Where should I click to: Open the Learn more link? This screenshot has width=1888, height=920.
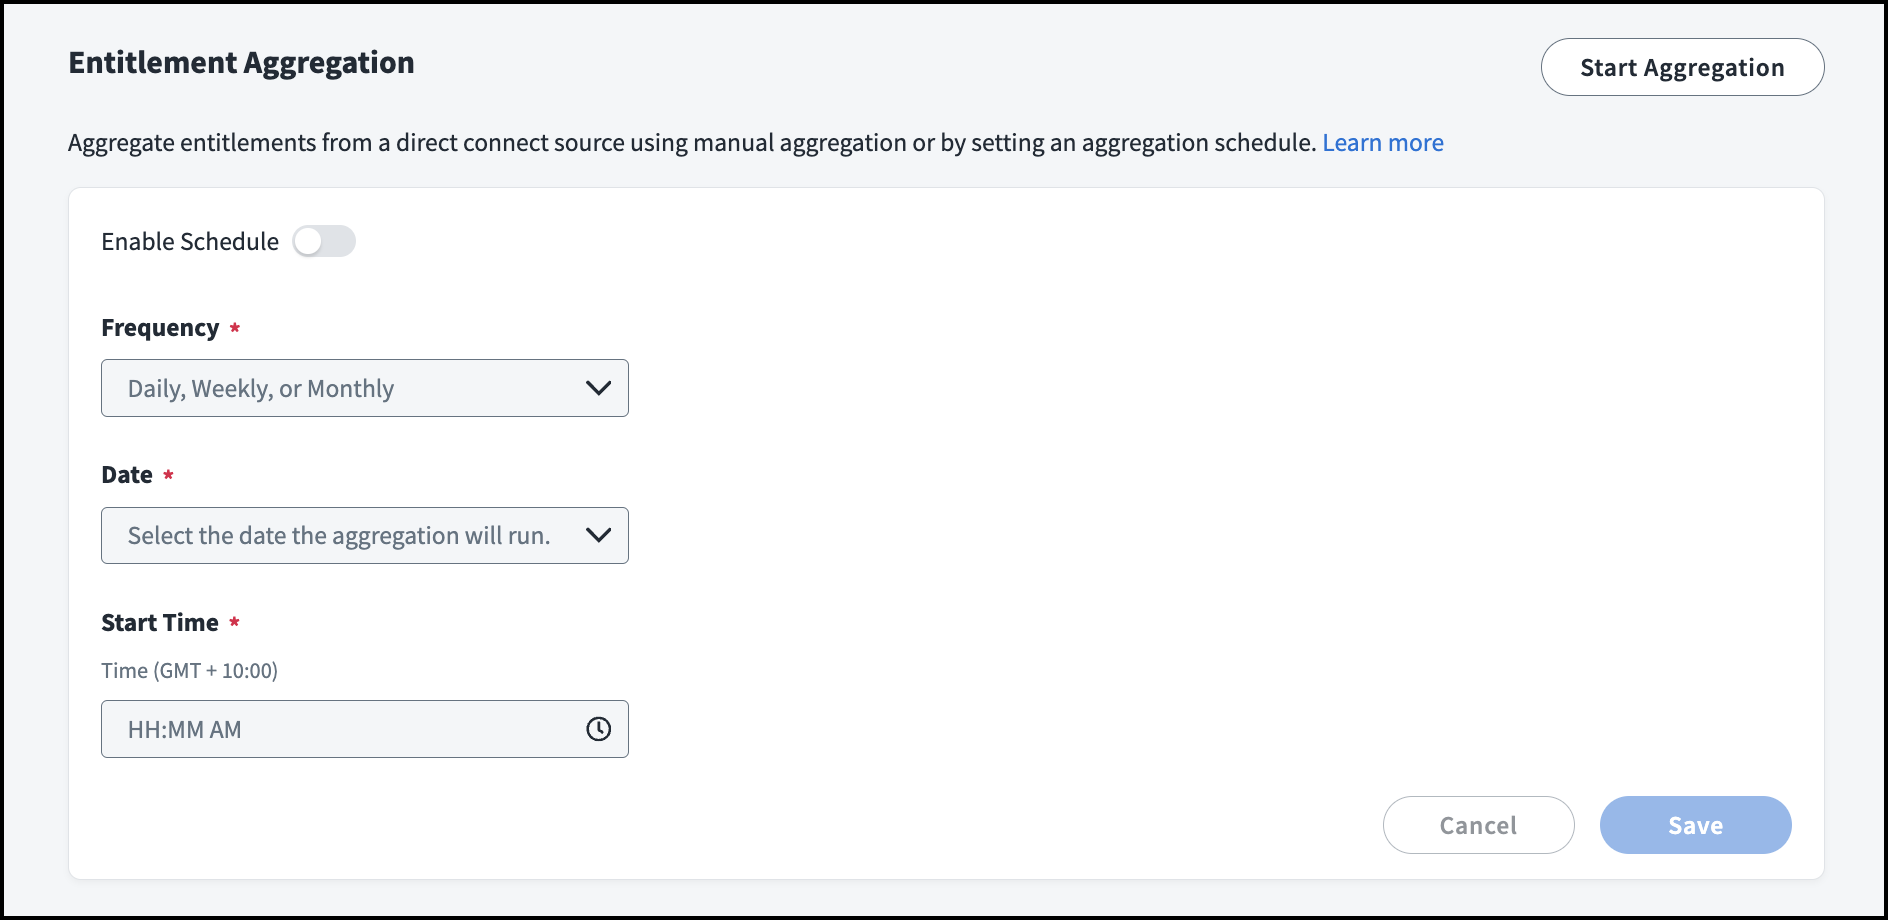pyautogui.click(x=1382, y=143)
